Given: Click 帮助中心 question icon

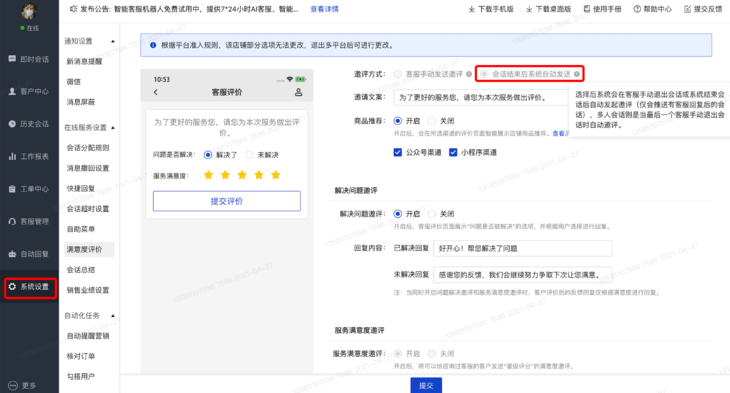Looking at the screenshot, I should click(x=637, y=9).
